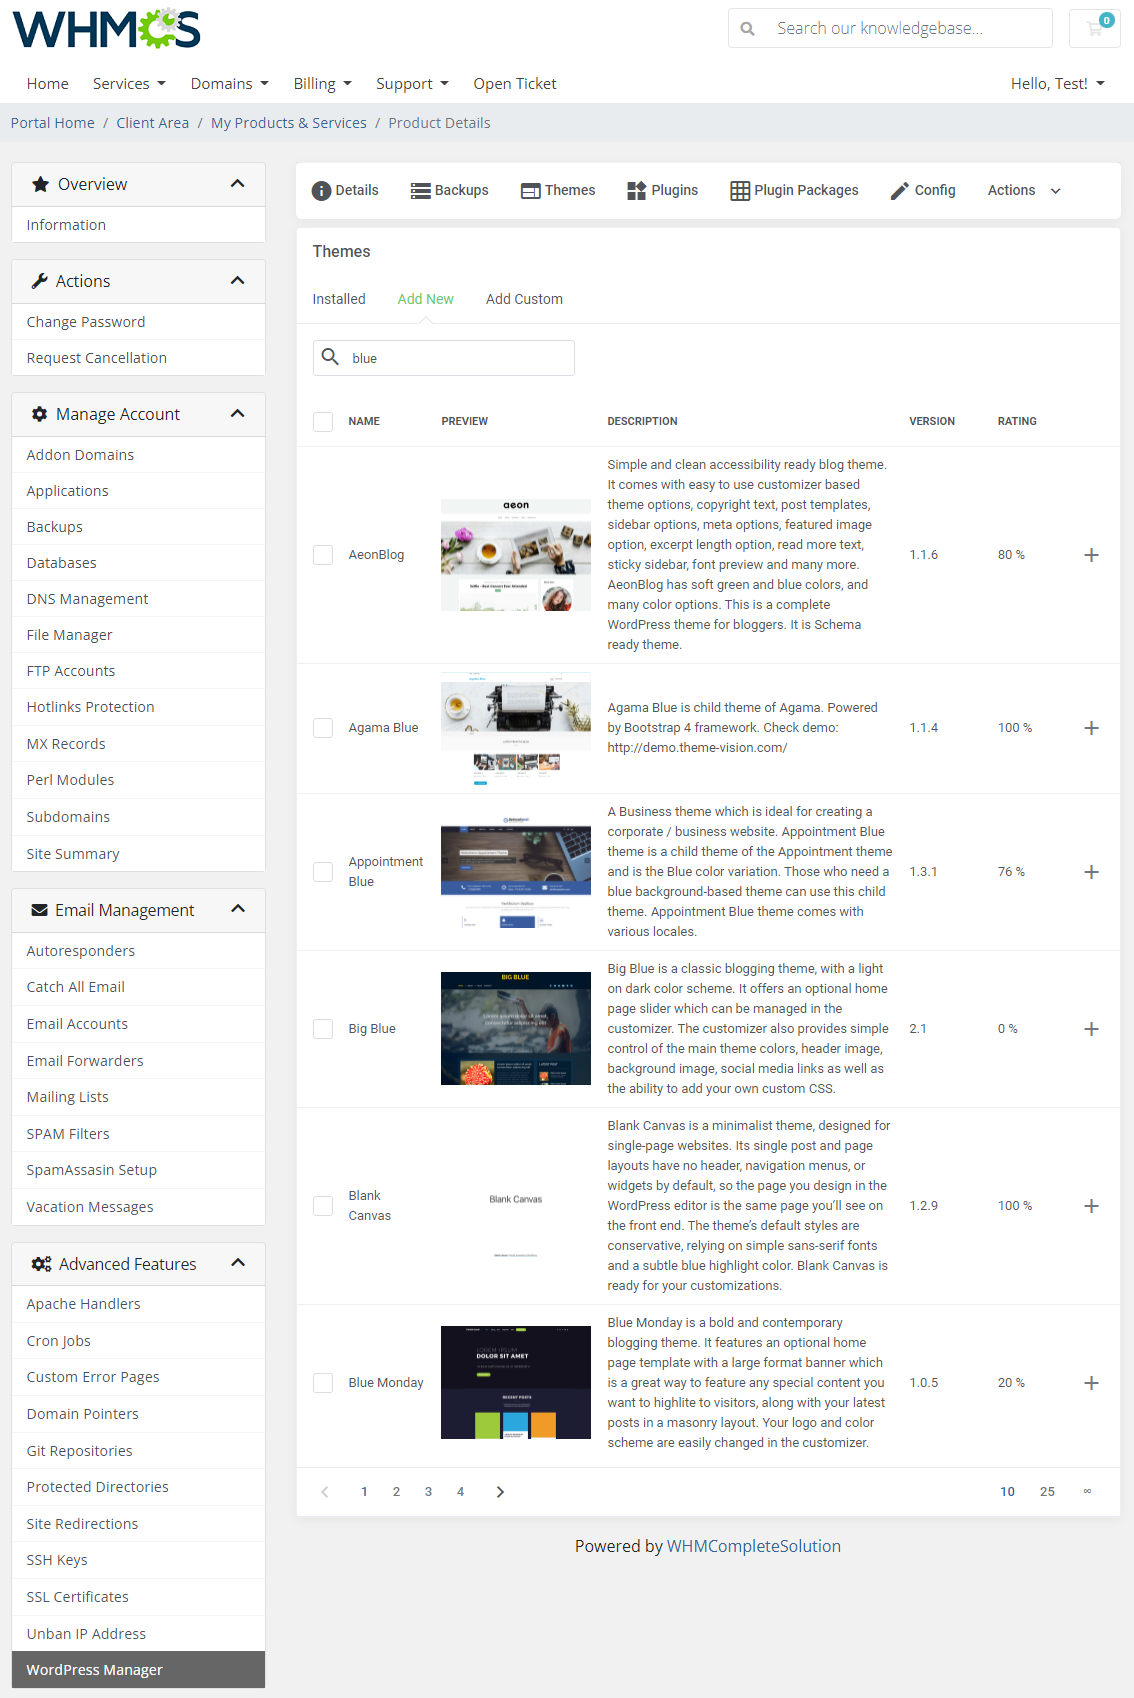The image size is (1134, 1698).
Task: Go to next page with right arrow
Action: [500, 1492]
